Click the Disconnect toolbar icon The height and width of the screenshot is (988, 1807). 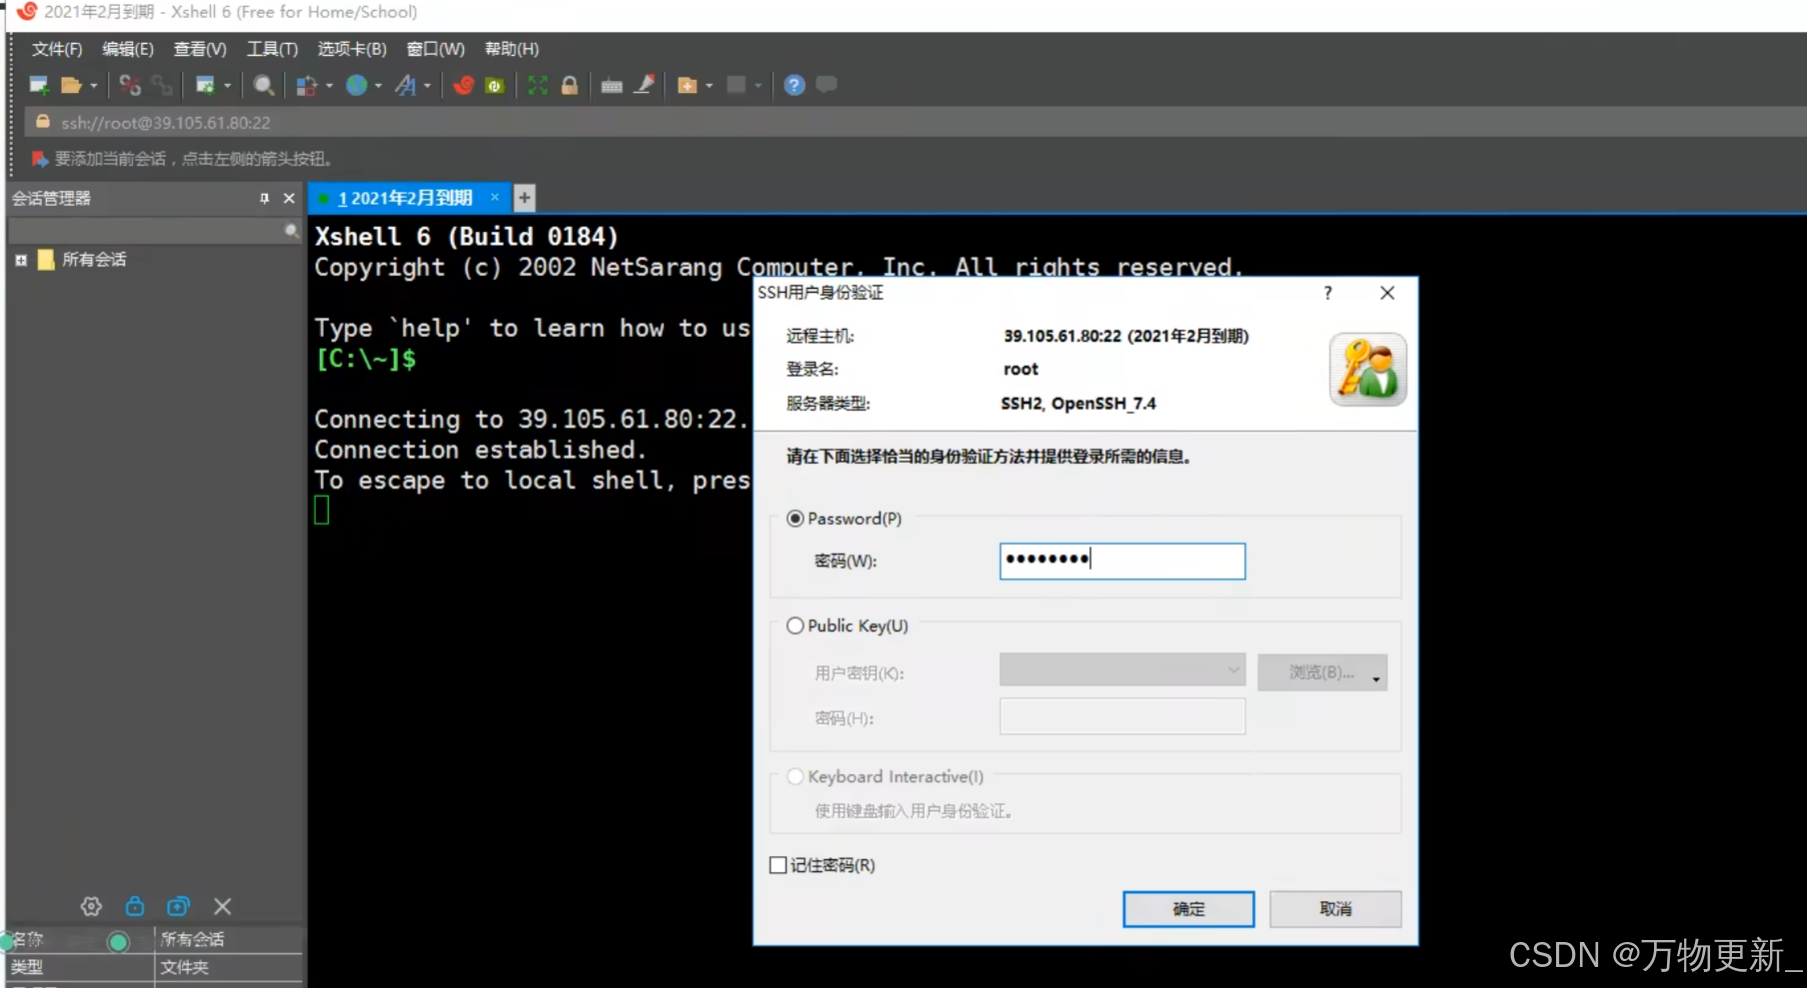pos(130,85)
